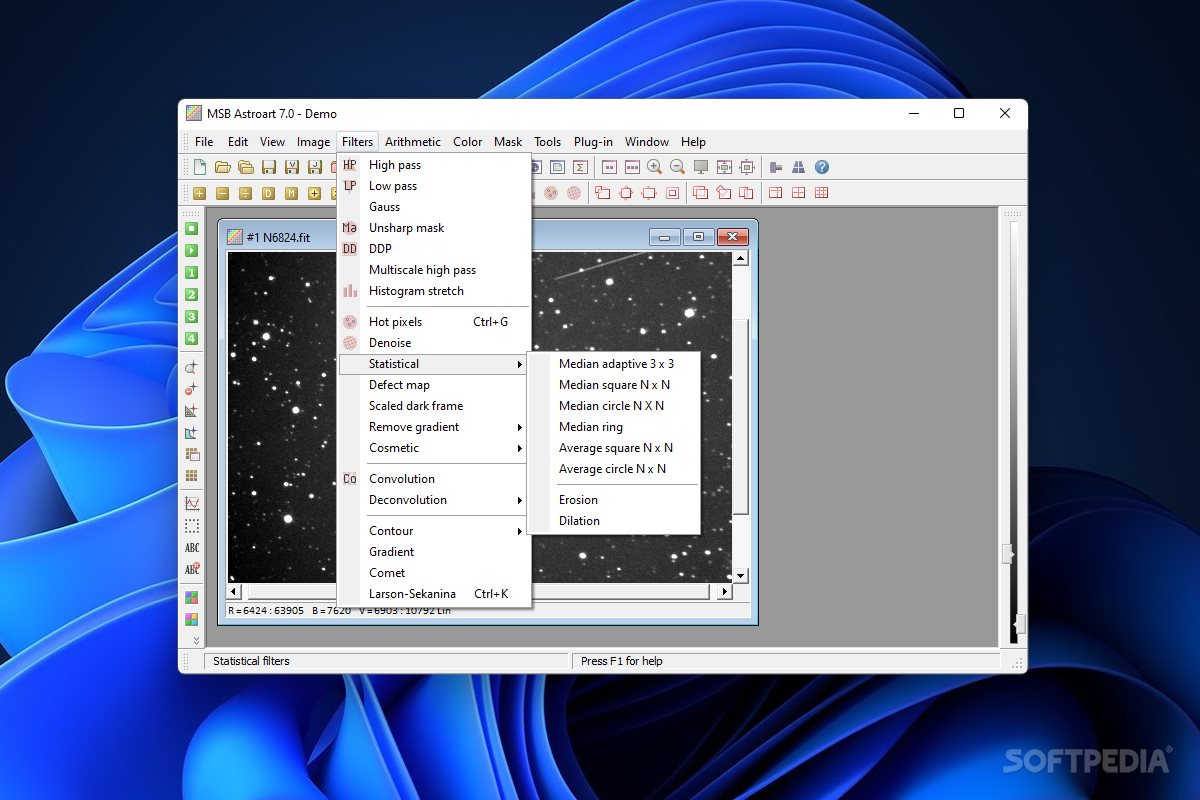Viewport: 1200px width, 800px height.
Task: Click the image window scroll down arrow
Action: pos(740,576)
